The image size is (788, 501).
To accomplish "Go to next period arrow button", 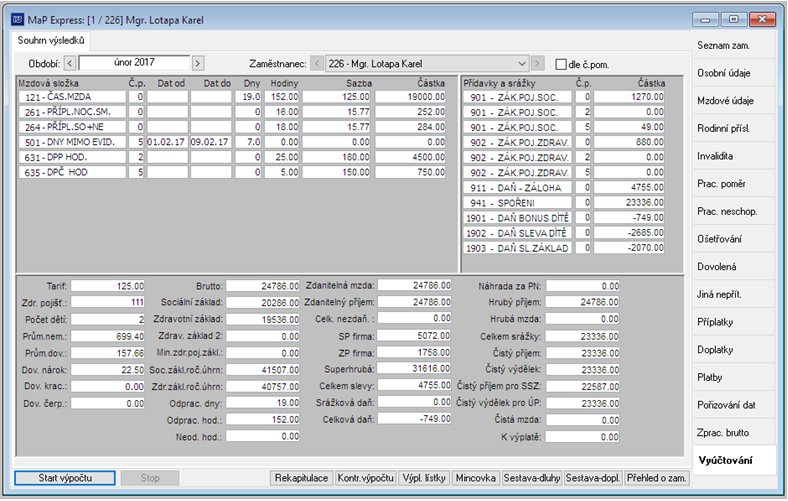I will [198, 63].
